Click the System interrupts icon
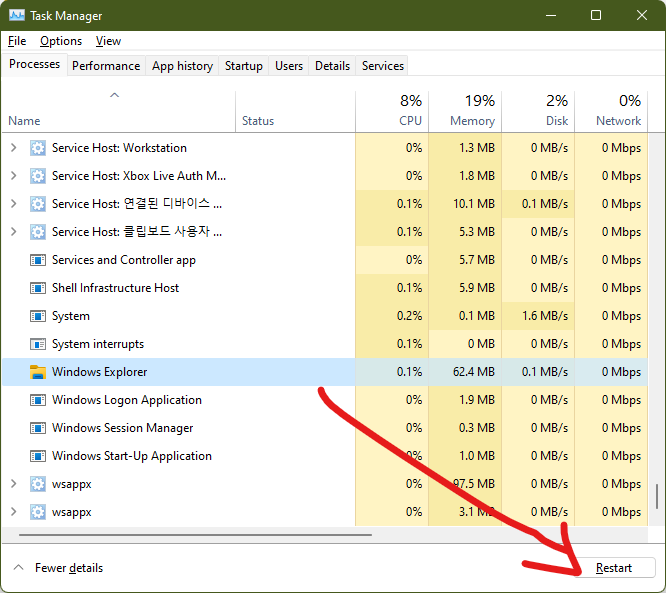The image size is (666, 593). point(38,344)
